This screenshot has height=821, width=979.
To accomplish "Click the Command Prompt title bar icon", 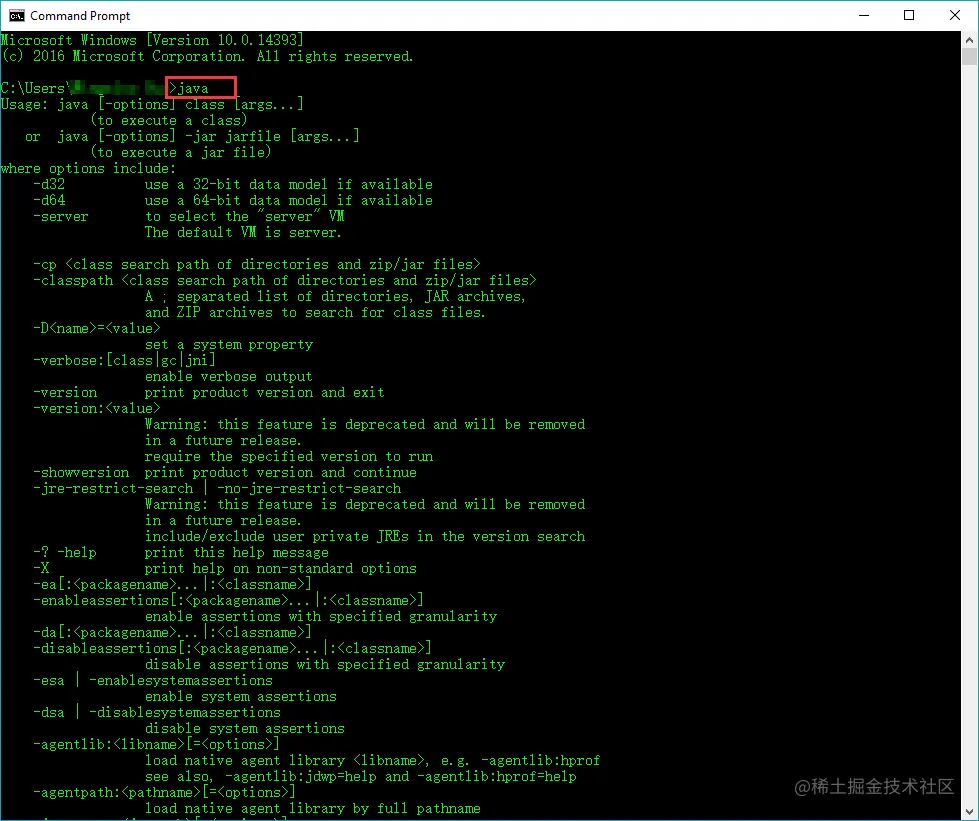I will point(16,16).
